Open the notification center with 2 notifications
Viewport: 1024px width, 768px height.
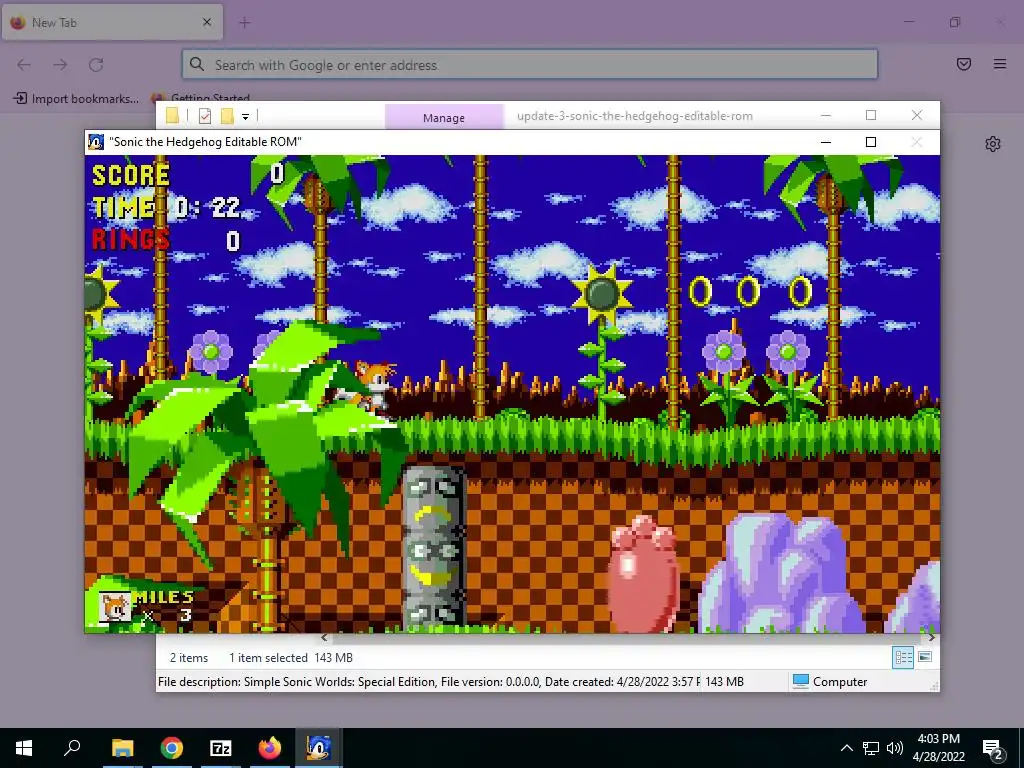[x=993, y=749]
